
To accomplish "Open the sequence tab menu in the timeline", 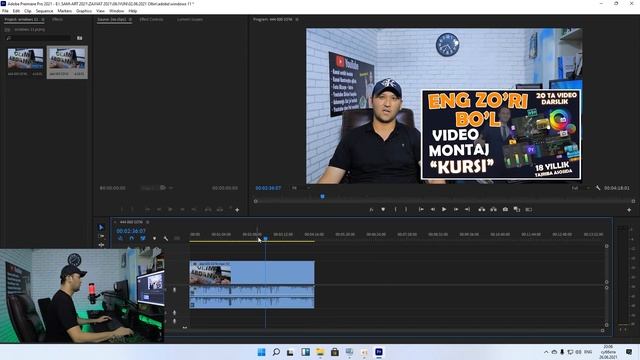I will [147, 222].
